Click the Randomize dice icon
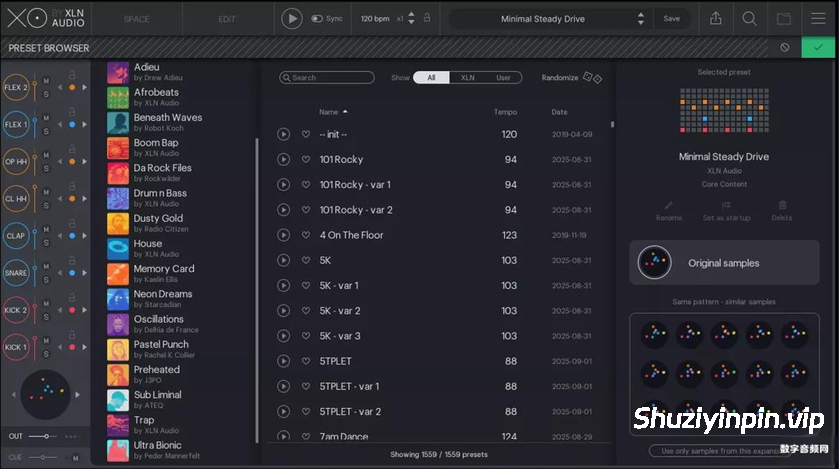Image resolution: width=839 pixels, height=469 pixels. click(592, 78)
